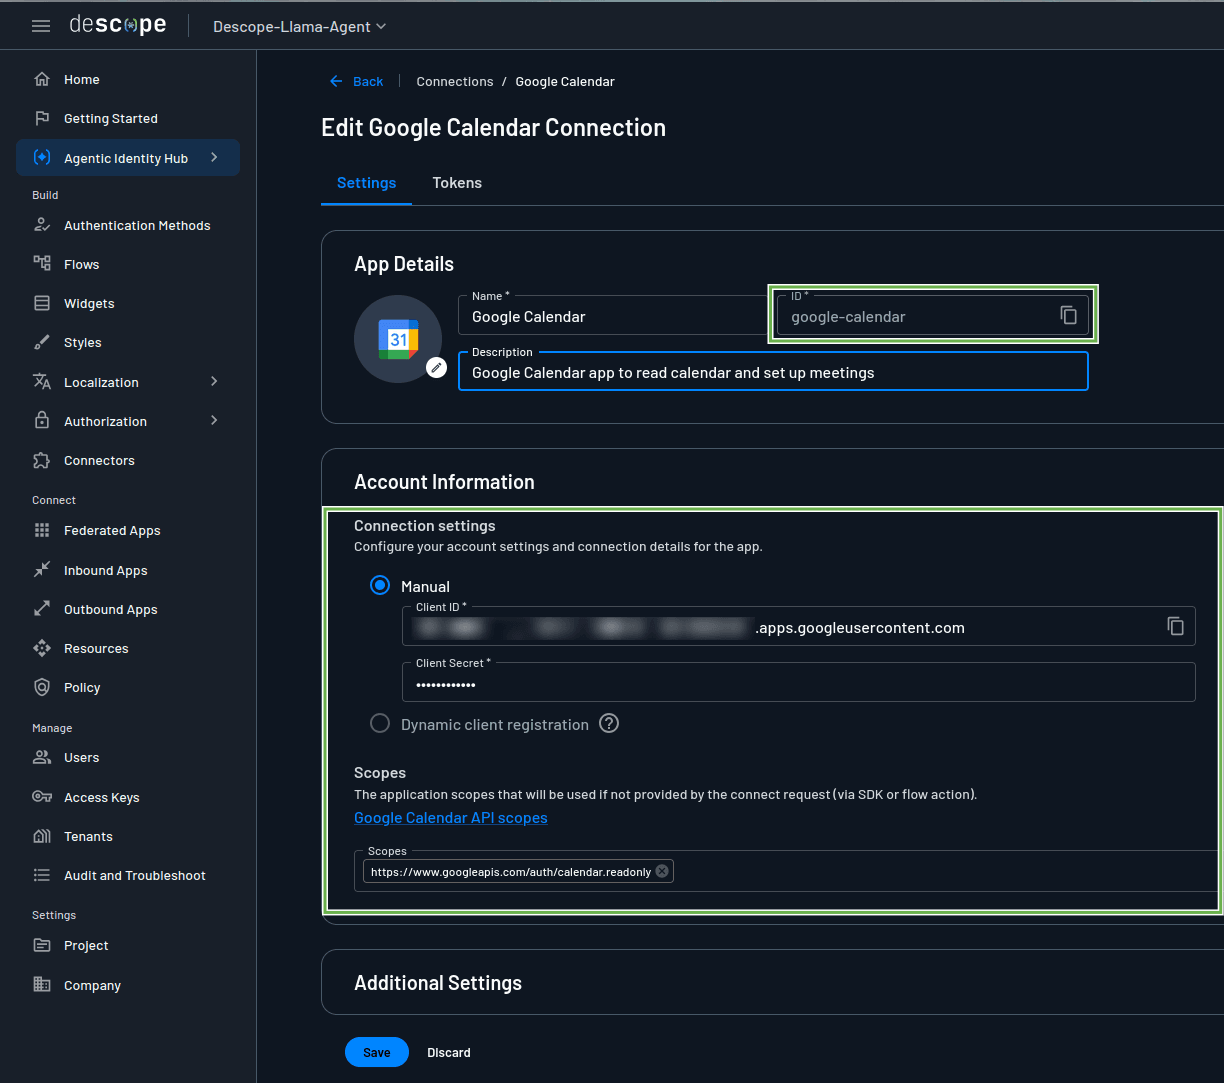Click the Connectors puzzle icon
The width and height of the screenshot is (1224, 1083).
pos(42,460)
